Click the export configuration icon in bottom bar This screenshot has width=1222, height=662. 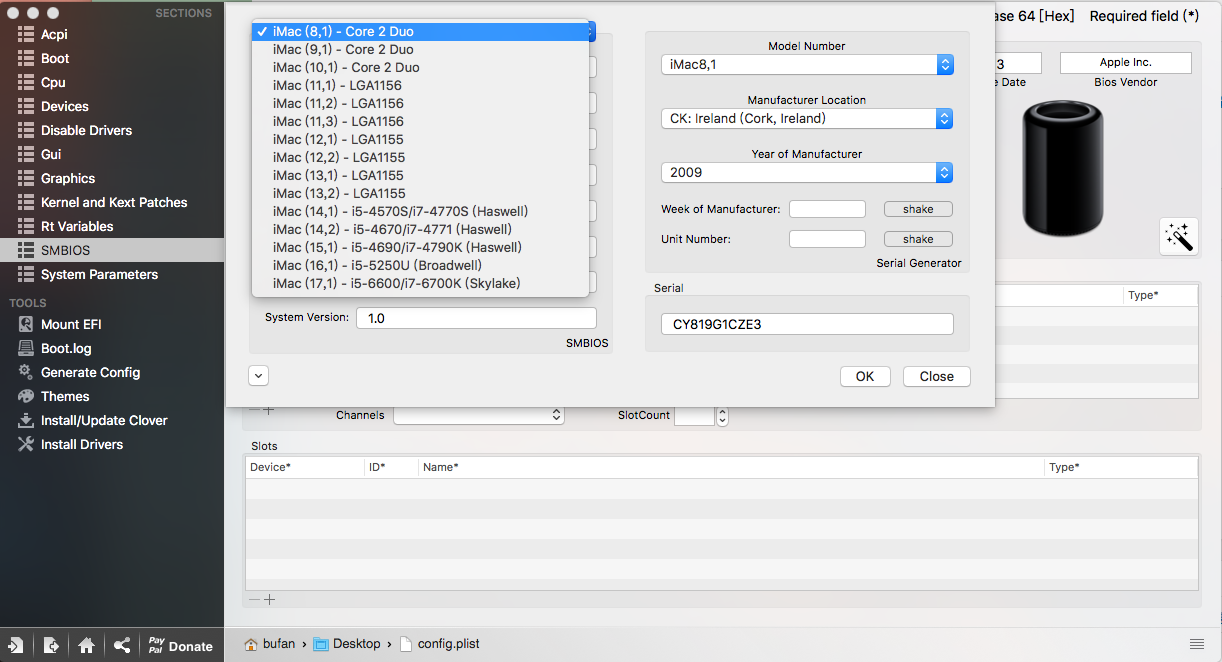tap(51, 646)
